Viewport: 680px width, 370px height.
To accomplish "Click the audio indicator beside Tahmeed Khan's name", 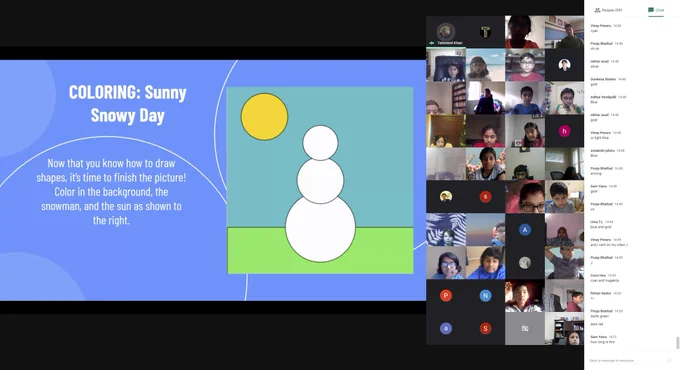I will 432,43.
